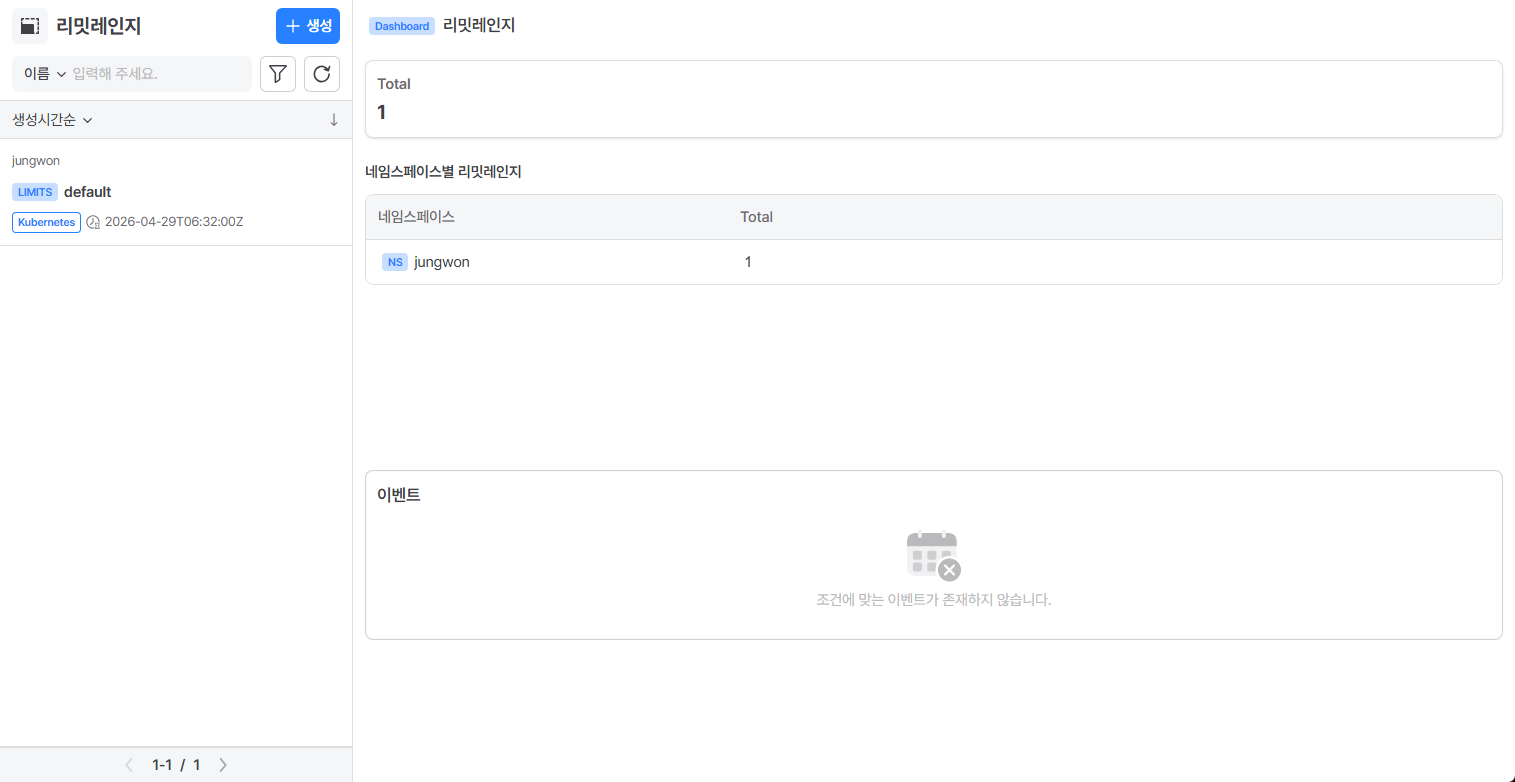Click the Kubernetes tag
The height and width of the screenshot is (782, 1515).
click(46, 222)
